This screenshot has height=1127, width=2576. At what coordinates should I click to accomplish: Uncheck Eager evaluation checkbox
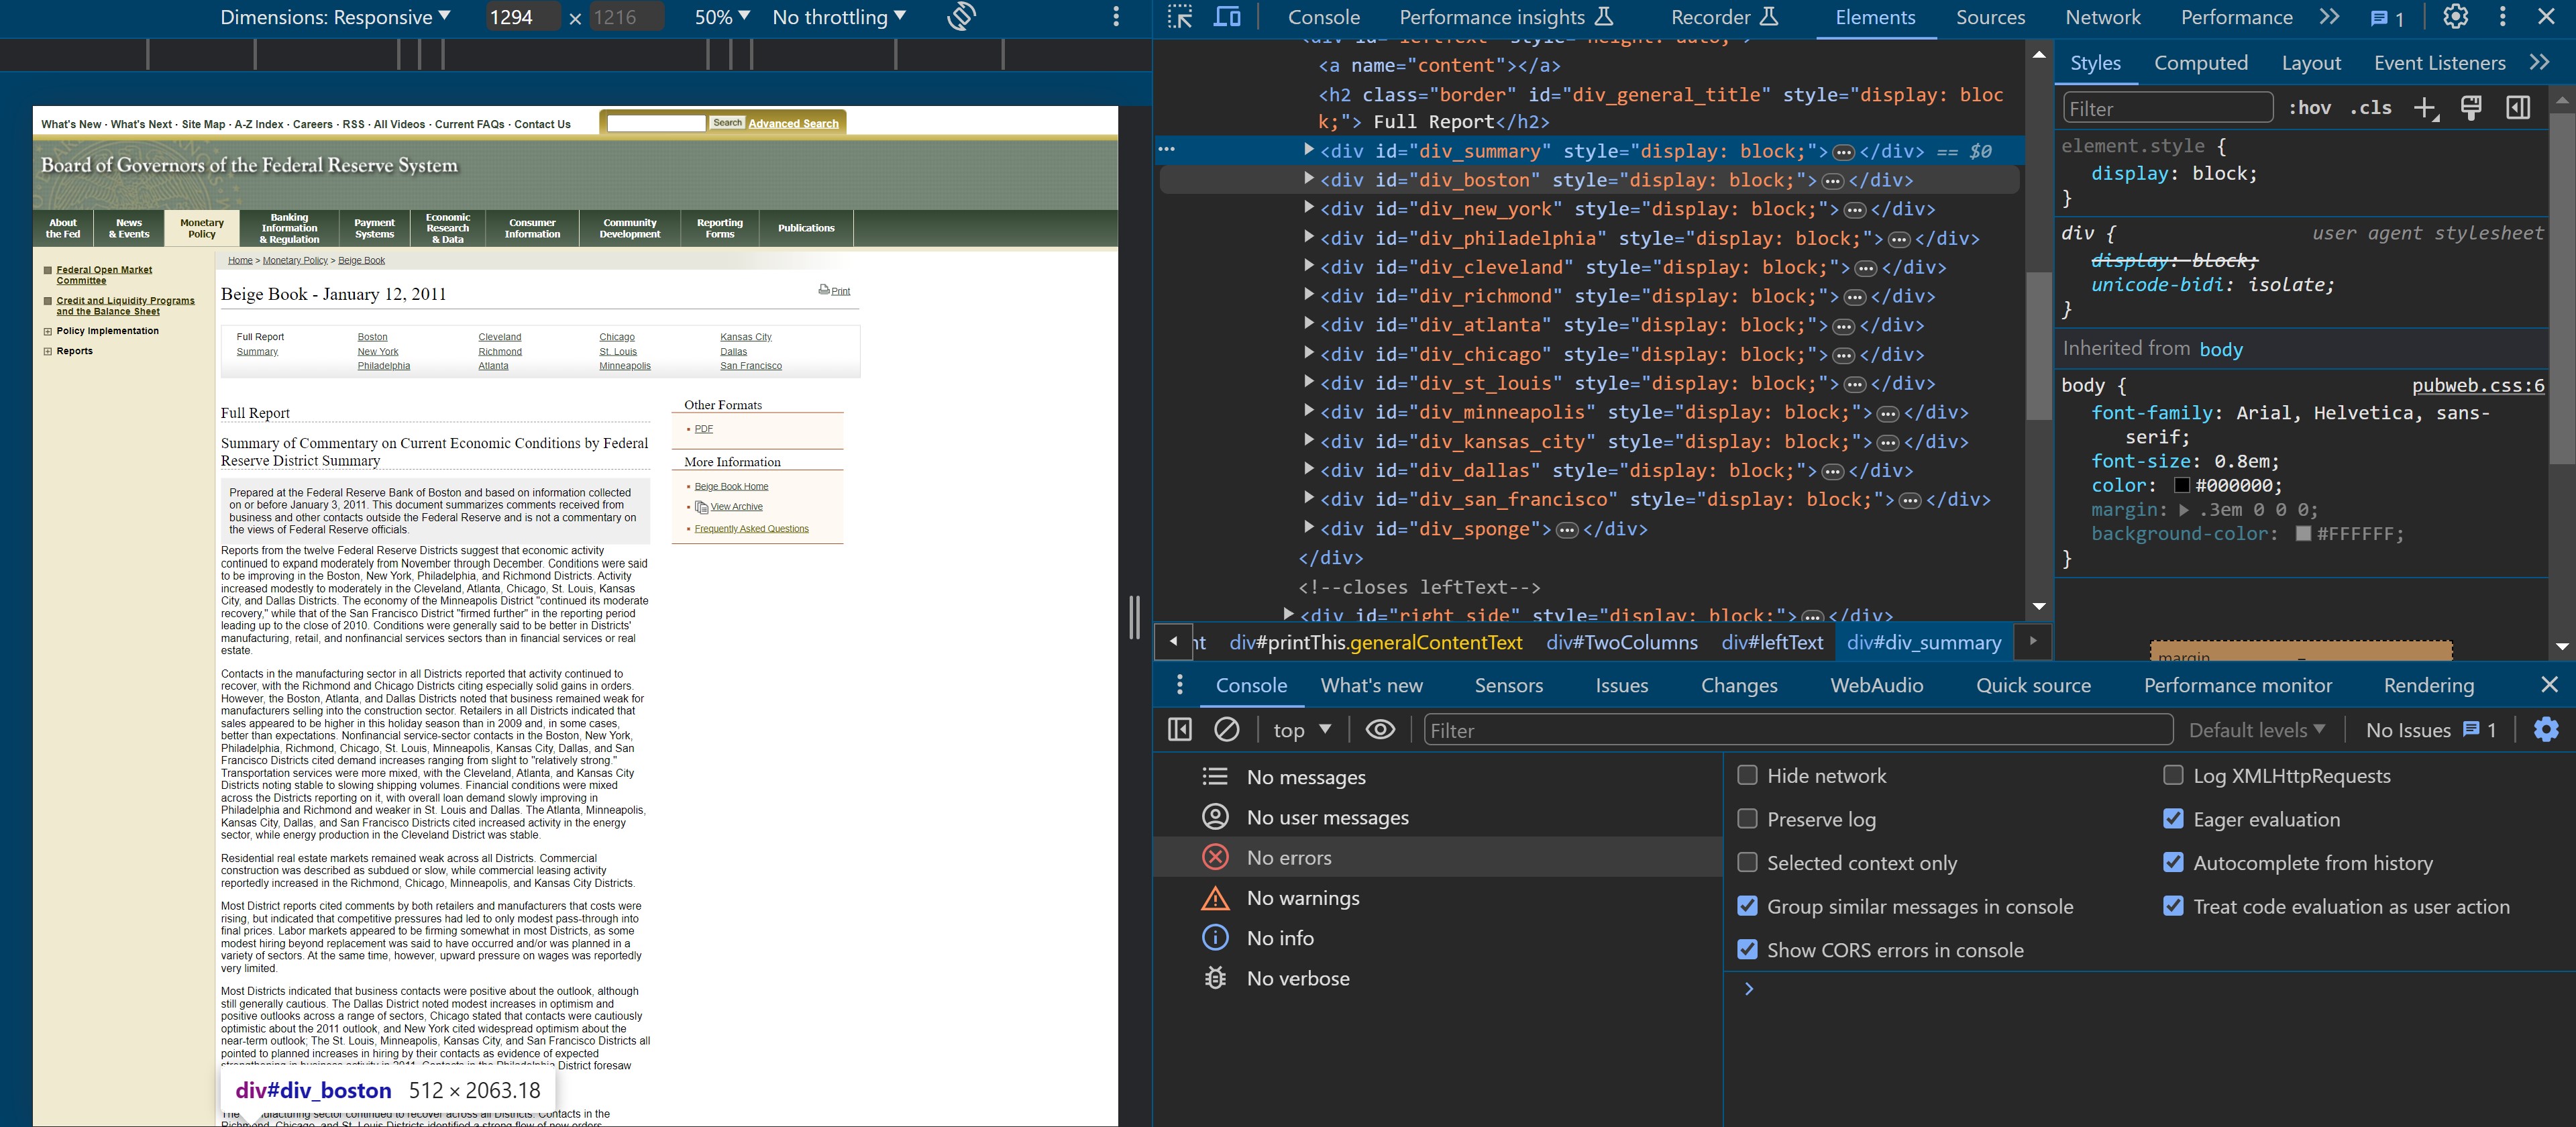tap(2173, 819)
